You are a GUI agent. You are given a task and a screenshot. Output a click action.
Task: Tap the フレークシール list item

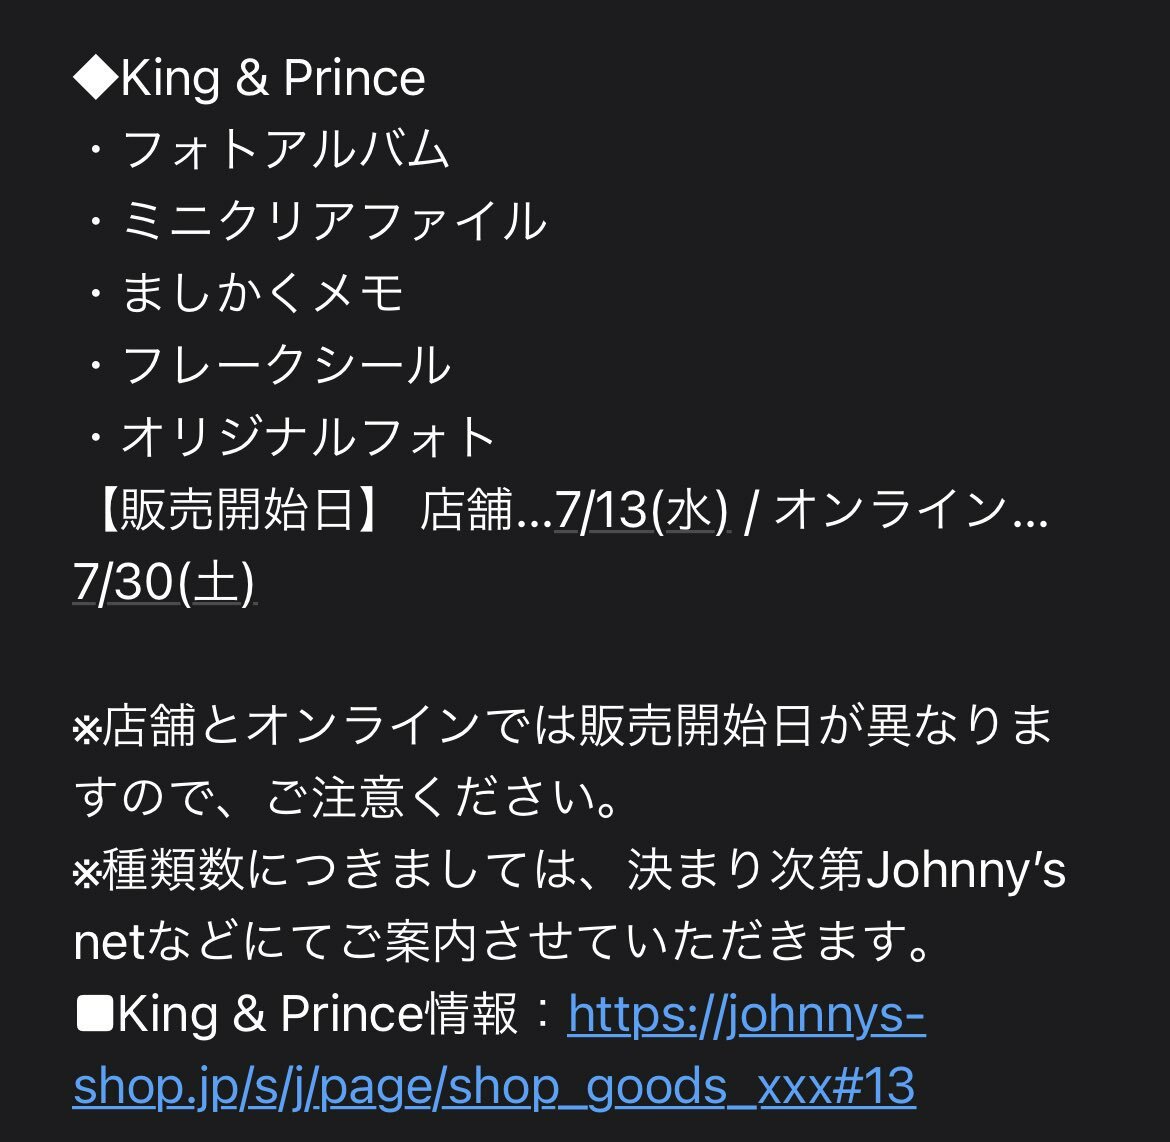pos(286,364)
